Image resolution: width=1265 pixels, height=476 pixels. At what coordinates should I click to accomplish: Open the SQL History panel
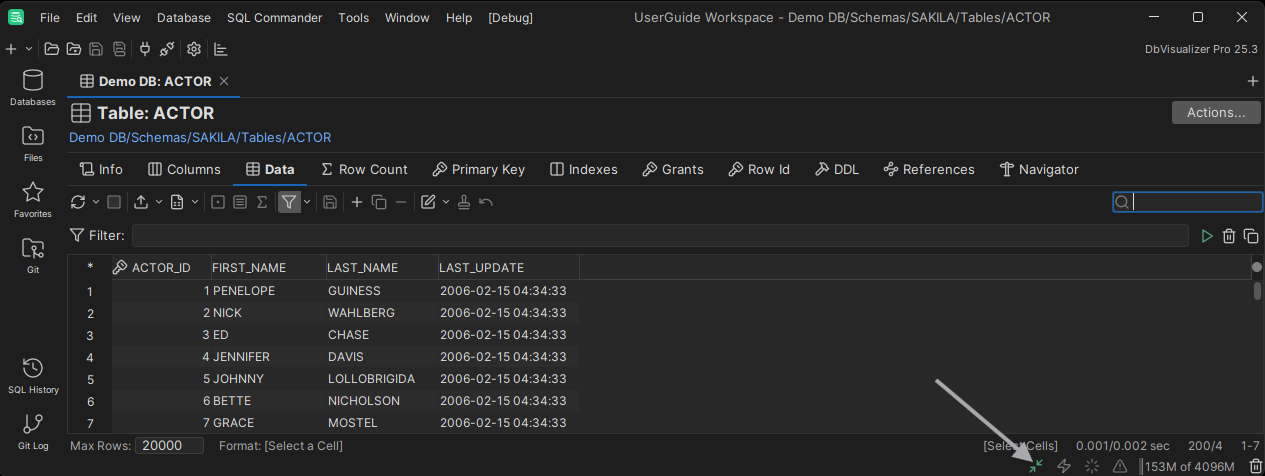pyautogui.click(x=33, y=376)
